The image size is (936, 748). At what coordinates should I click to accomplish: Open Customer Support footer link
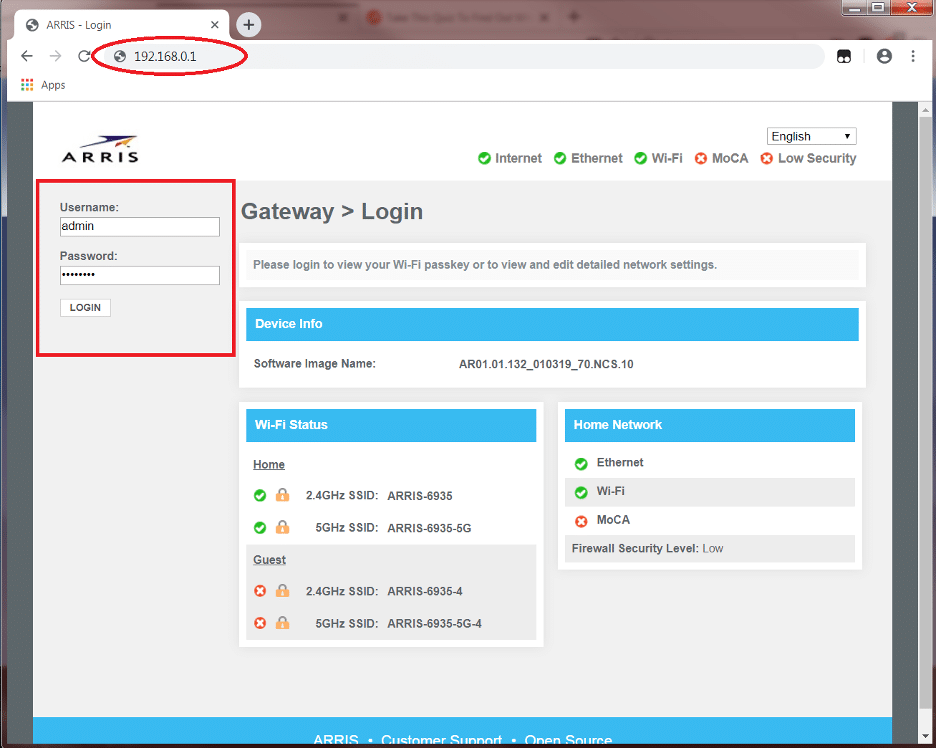pos(441,739)
